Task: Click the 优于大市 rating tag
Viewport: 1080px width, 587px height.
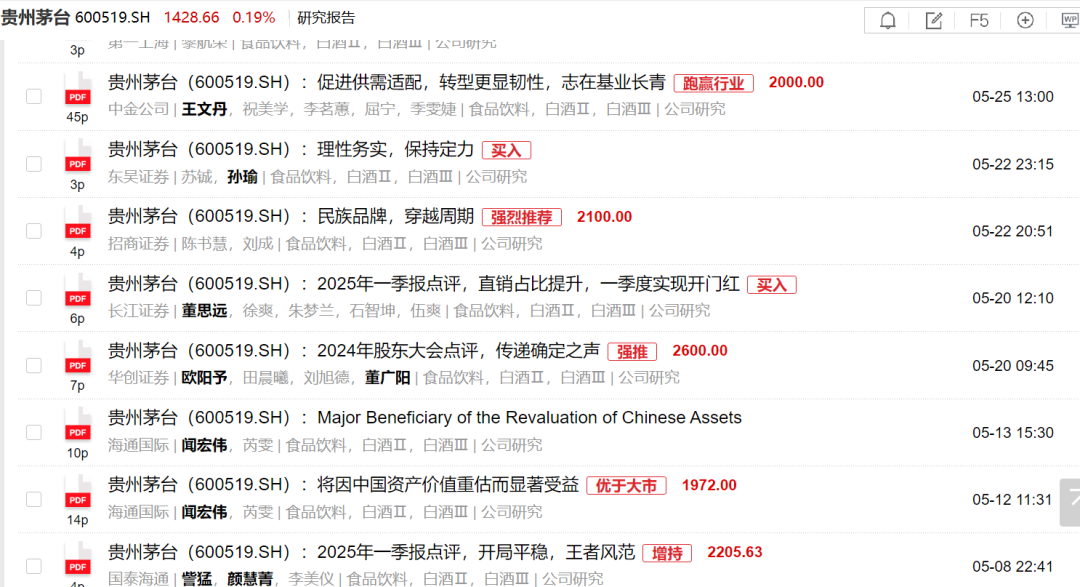Action: 626,486
